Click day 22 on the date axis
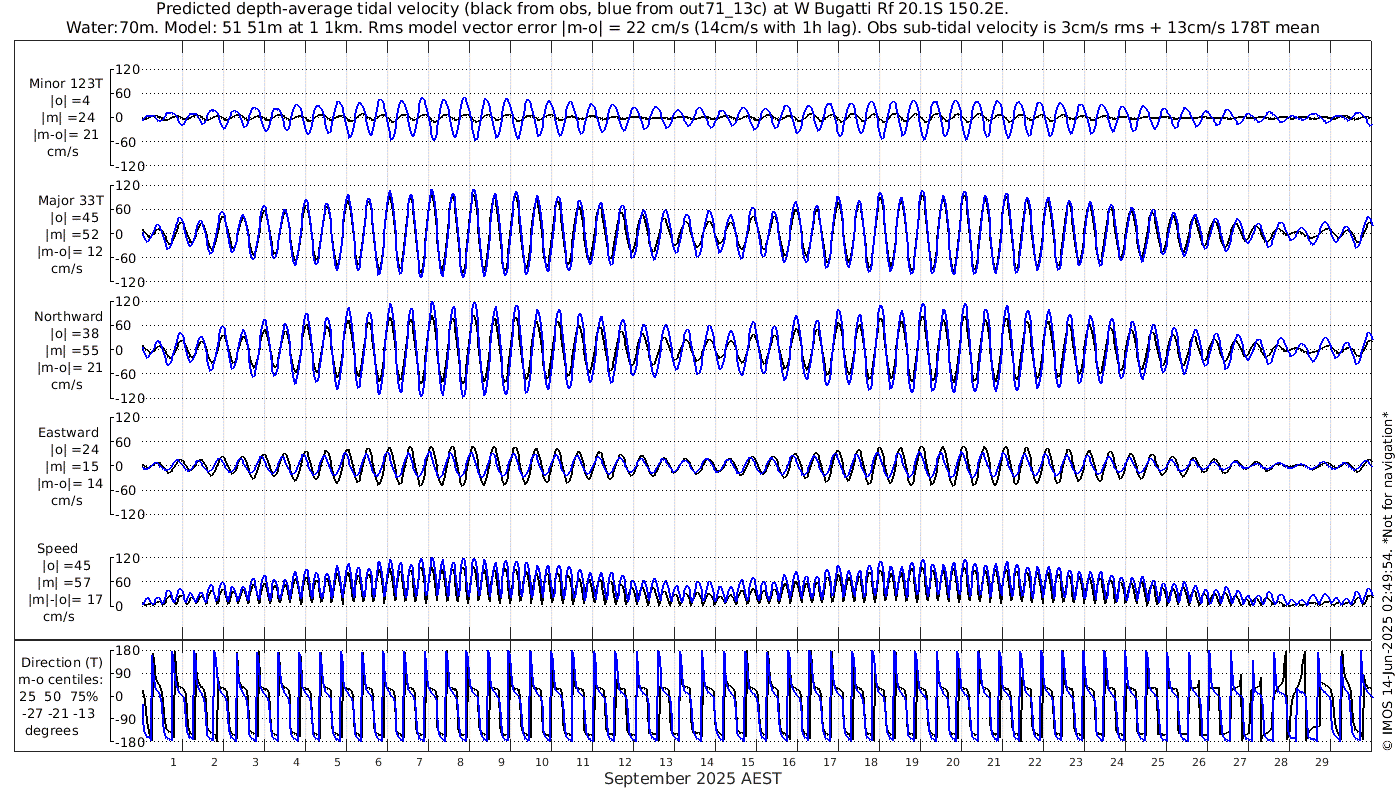Image resolution: width=1400 pixels, height=800 pixels. (x=1034, y=762)
